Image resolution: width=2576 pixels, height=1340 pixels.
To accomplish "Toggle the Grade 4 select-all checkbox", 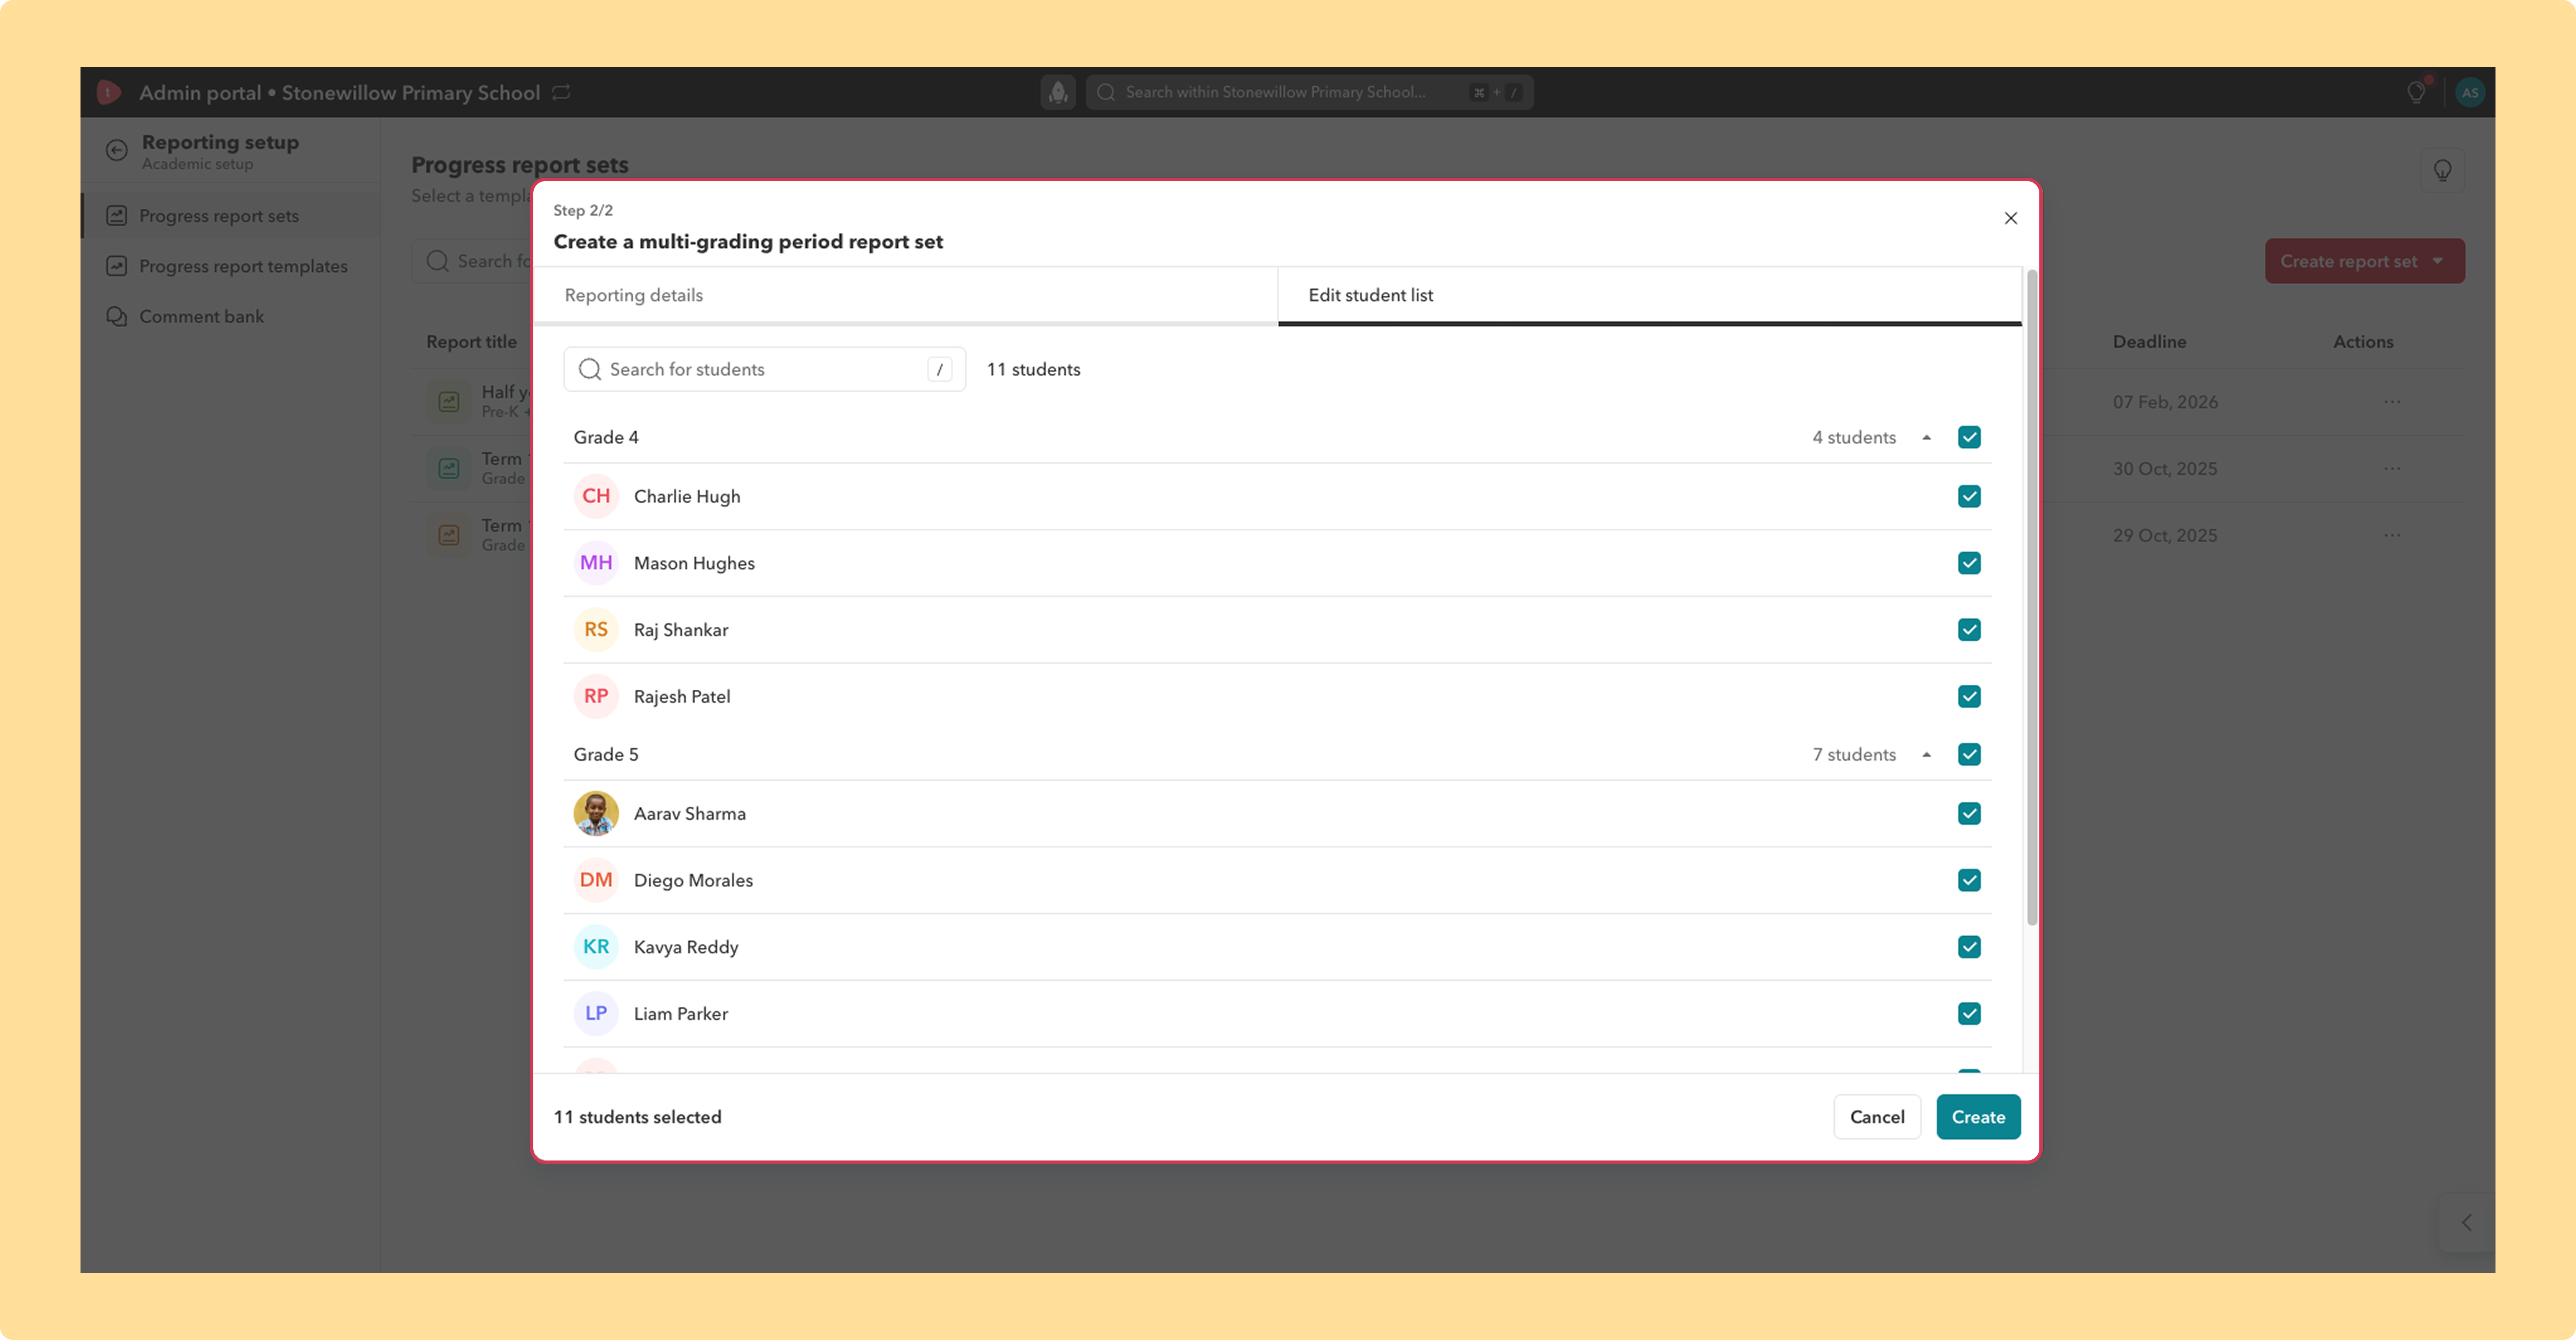I will 1969,437.
